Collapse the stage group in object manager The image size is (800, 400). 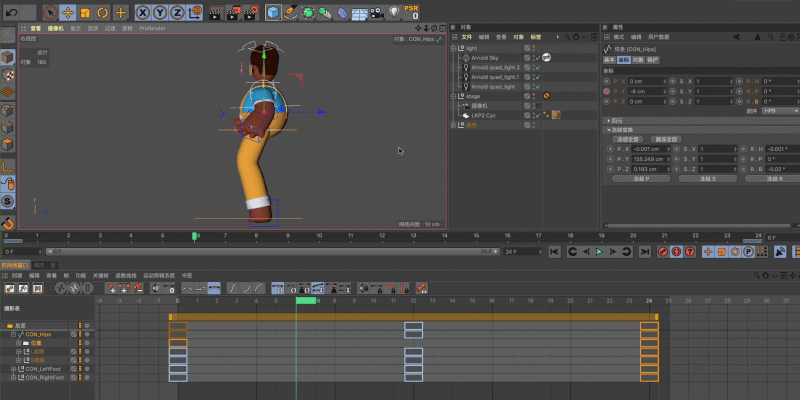click(x=453, y=96)
